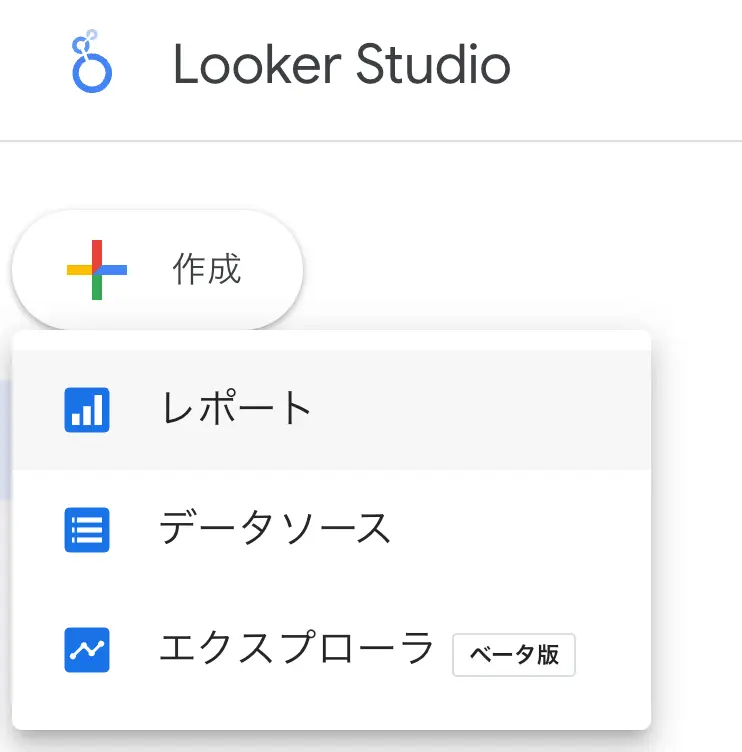This screenshot has height=752, width=742.
Task: Select the エクスプローラ line chart icon
Action: pos(87,650)
